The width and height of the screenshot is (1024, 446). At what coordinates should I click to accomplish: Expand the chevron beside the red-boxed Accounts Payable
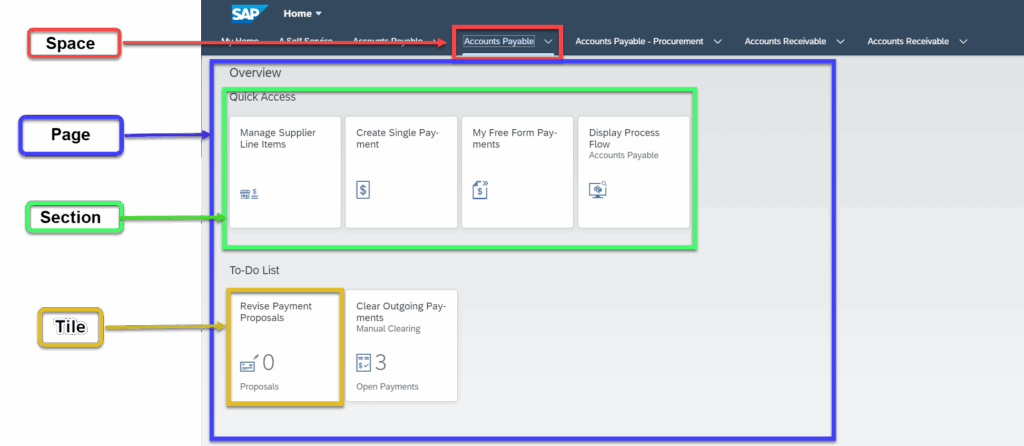click(x=548, y=42)
